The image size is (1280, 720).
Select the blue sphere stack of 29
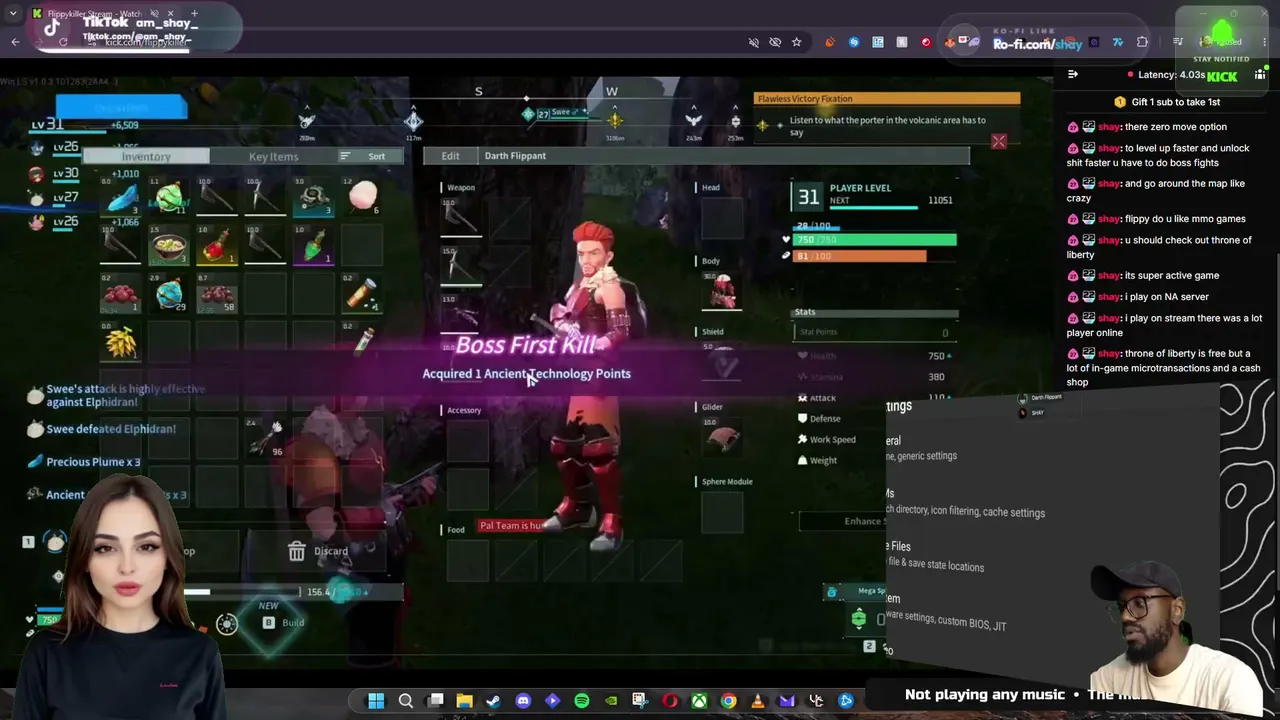point(168,294)
